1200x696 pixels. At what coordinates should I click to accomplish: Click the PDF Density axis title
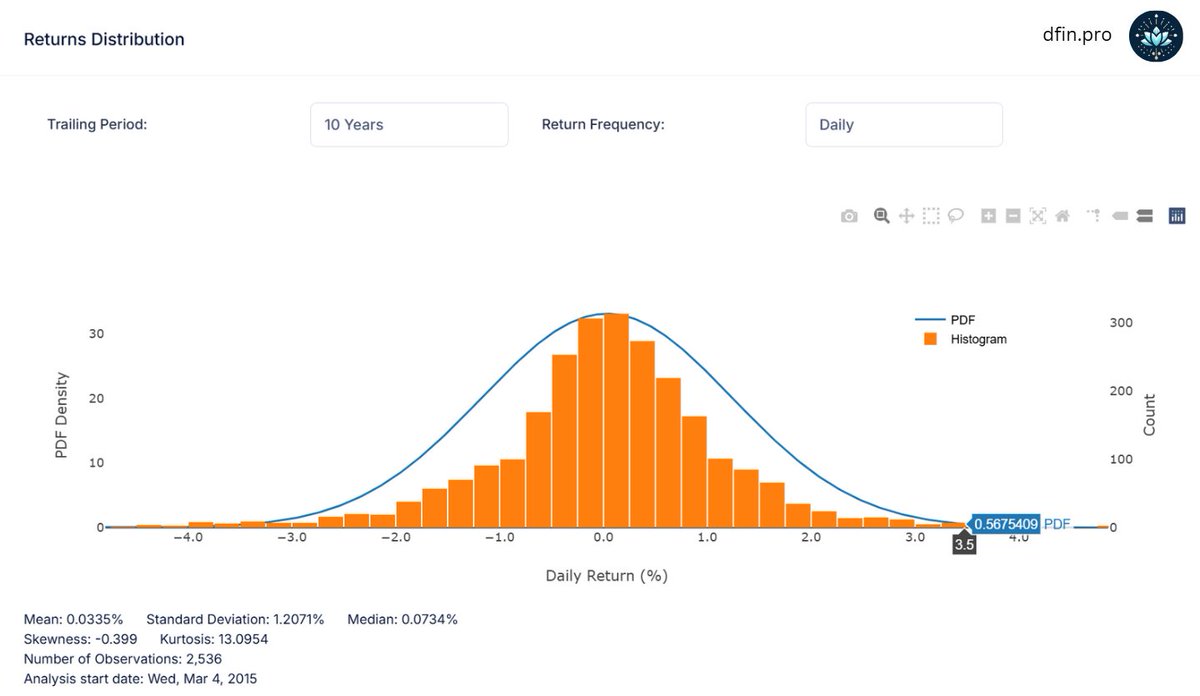pyautogui.click(x=61, y=415)
